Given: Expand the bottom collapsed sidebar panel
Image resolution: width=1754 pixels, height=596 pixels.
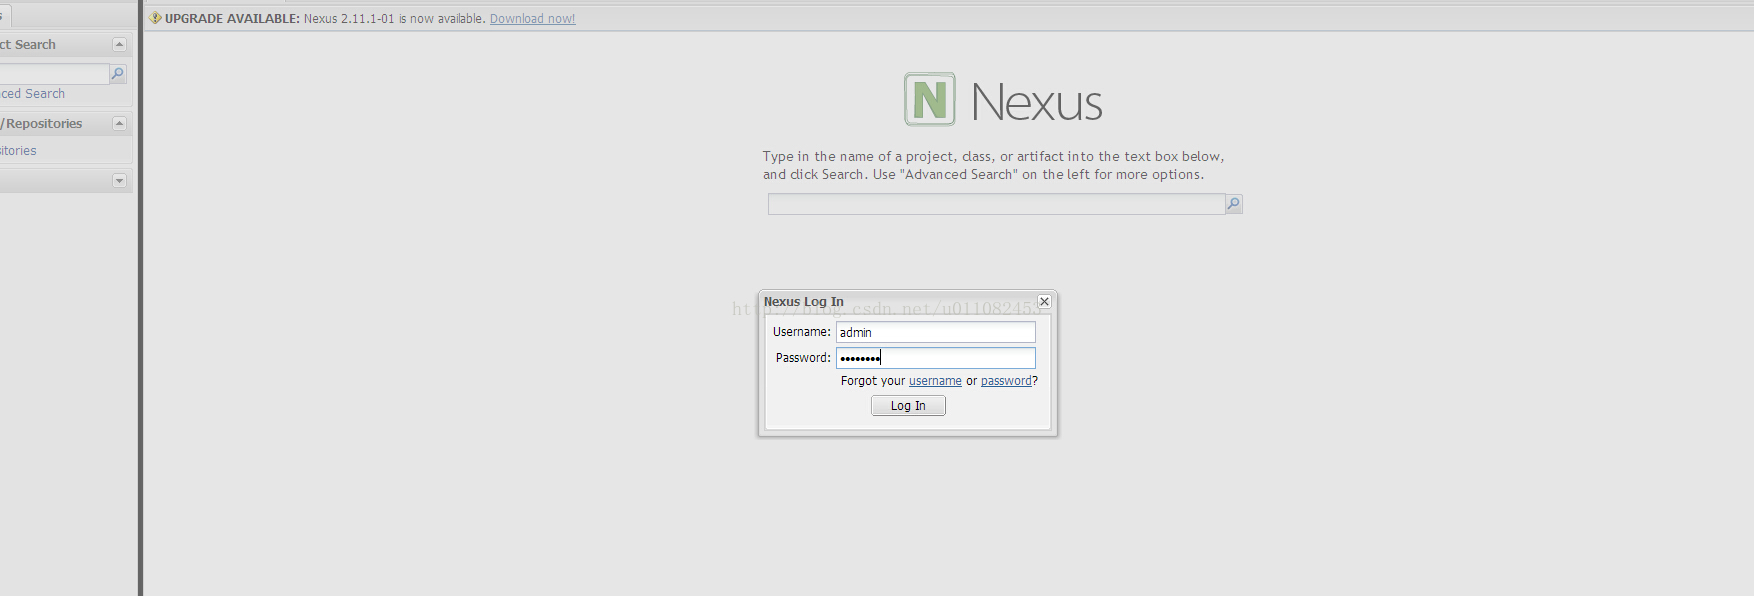Looking at the screenshot, I should [x=119, y=181].
